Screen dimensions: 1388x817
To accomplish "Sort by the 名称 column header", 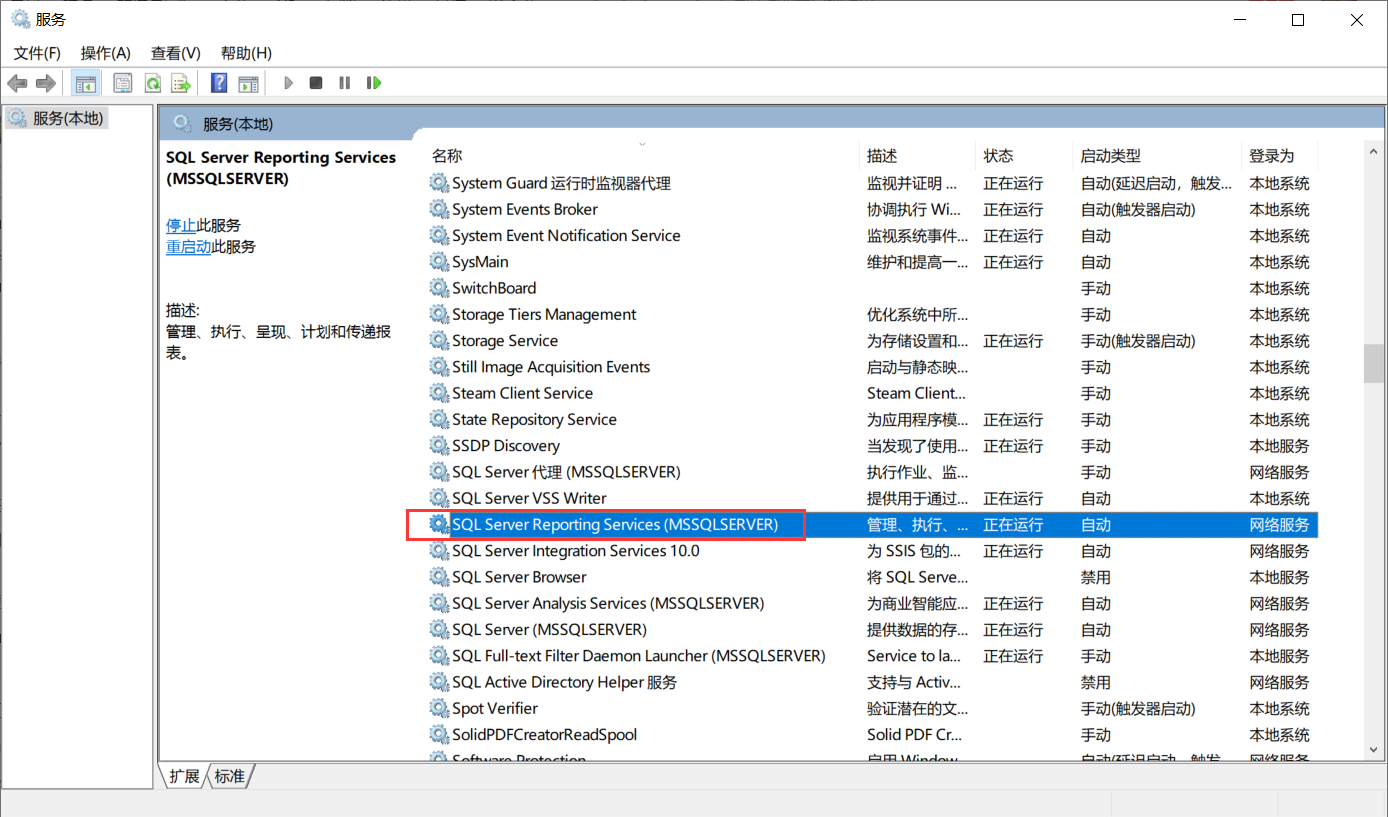I will click(446, 156).
